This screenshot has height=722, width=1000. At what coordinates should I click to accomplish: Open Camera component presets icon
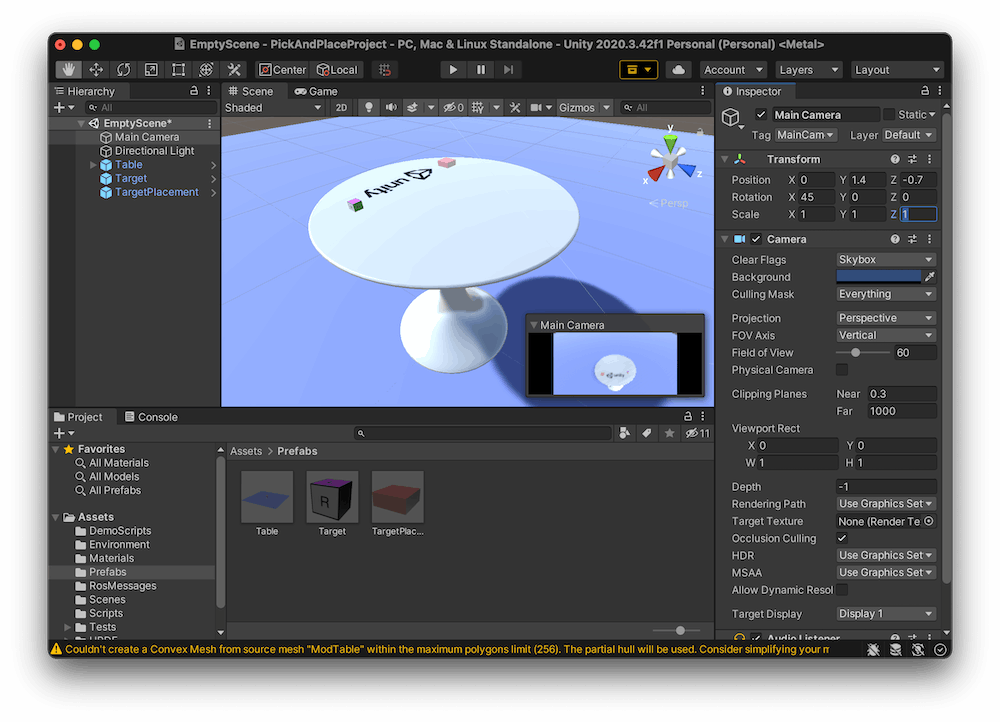913,239
